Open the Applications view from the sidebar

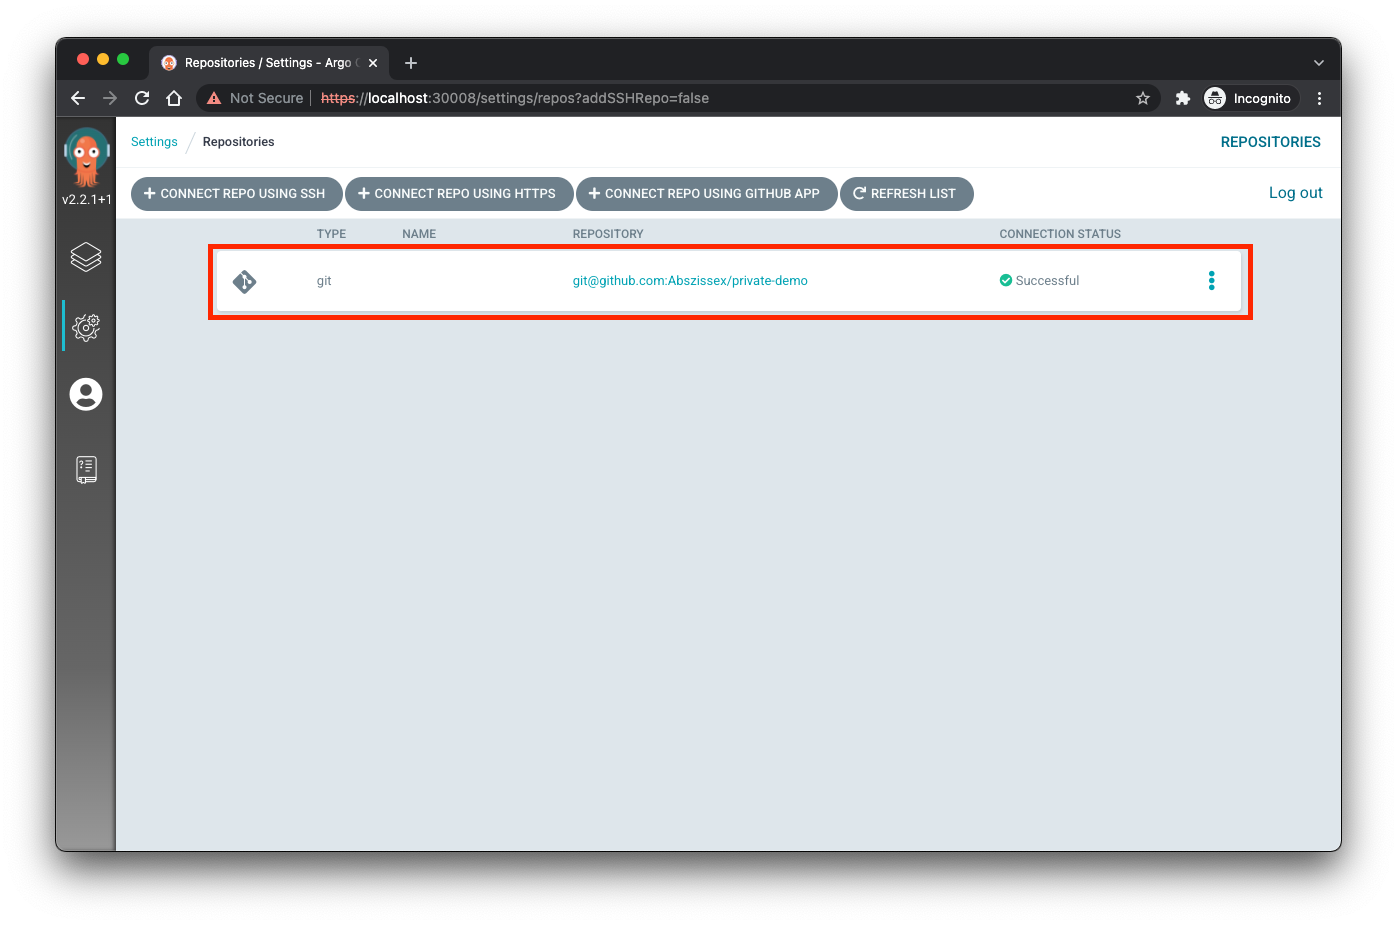(x=86, y=257)
